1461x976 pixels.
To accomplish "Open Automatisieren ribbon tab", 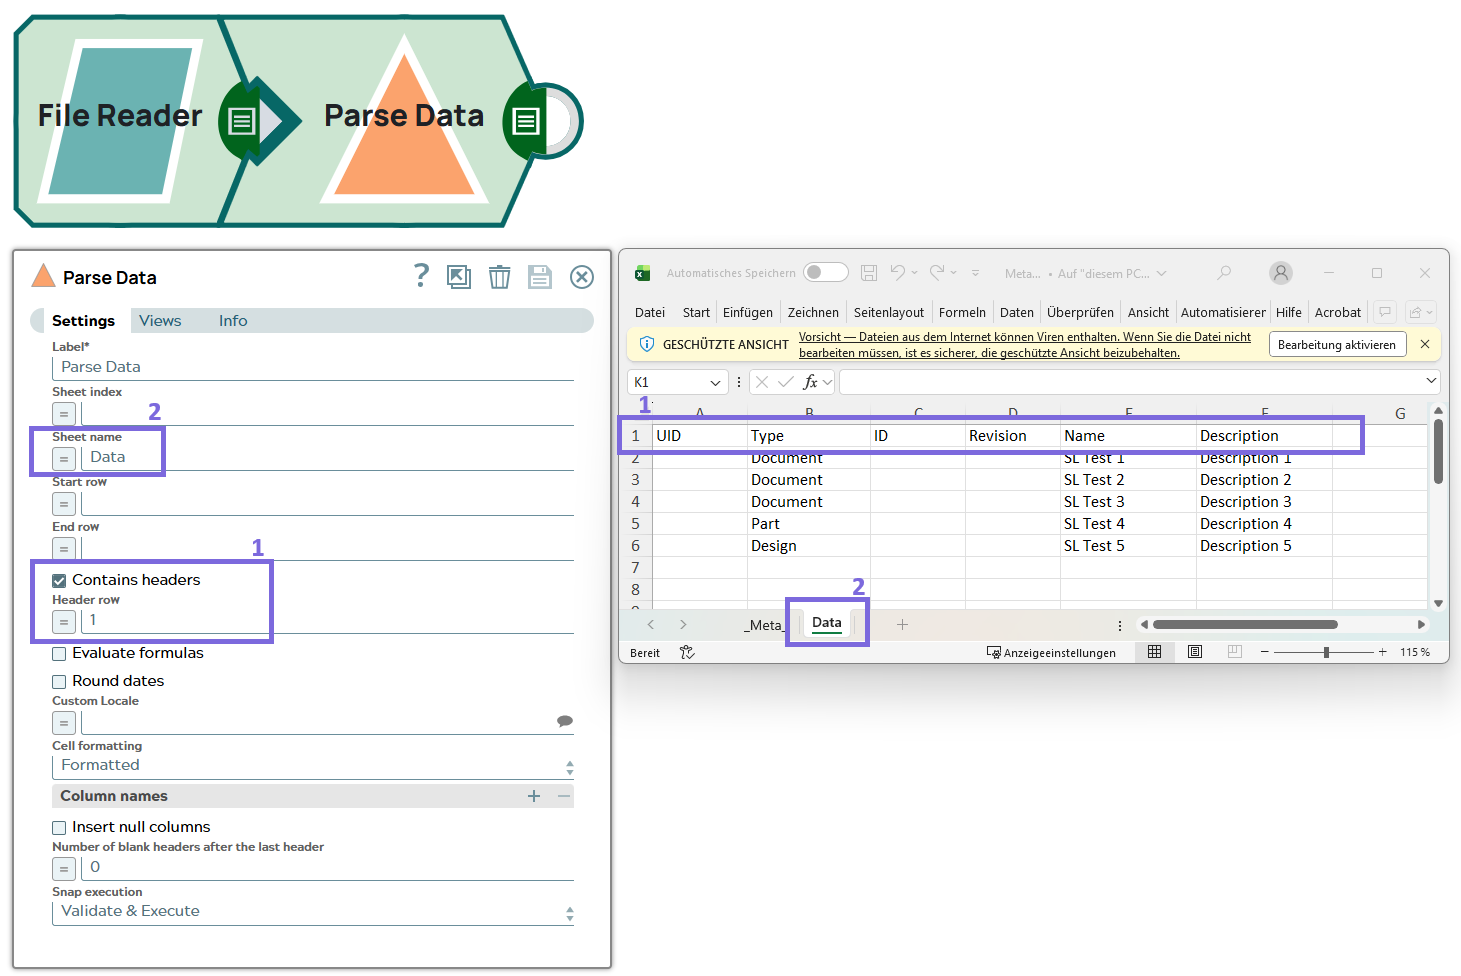I will (1223, 312).
